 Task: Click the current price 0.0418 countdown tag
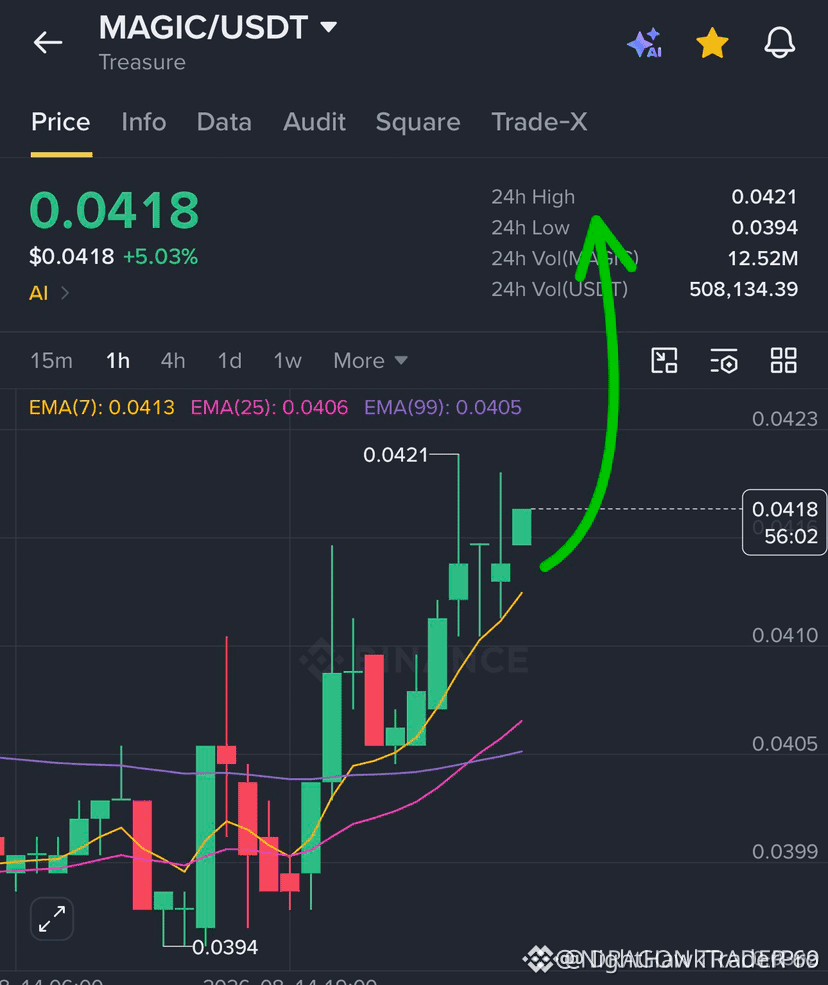[785, 522]
